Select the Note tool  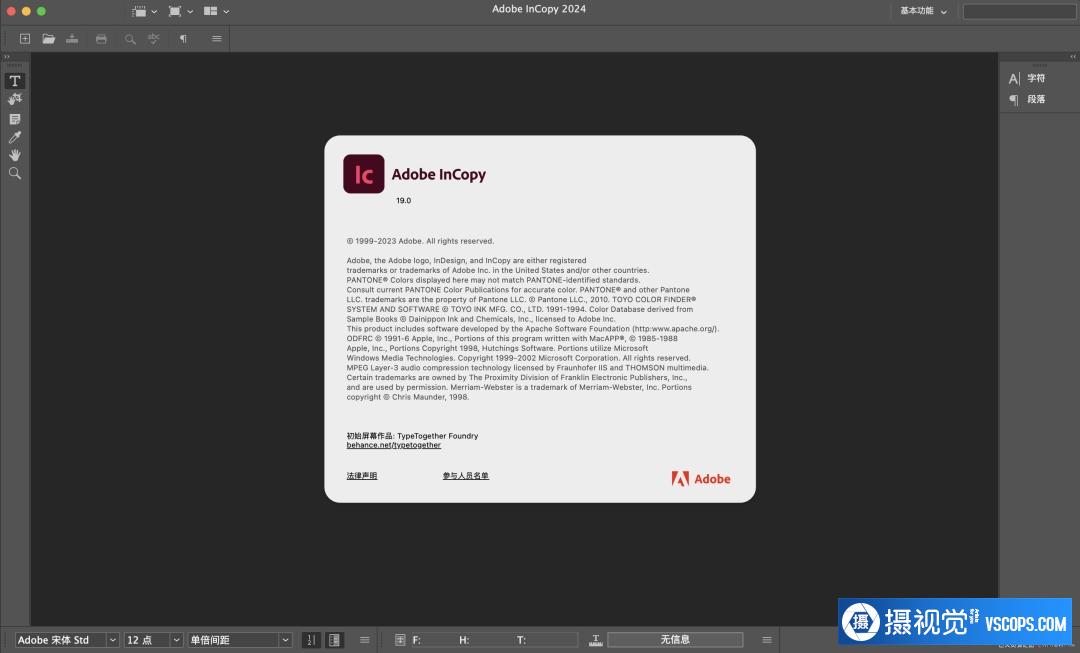tap(14, 119)
